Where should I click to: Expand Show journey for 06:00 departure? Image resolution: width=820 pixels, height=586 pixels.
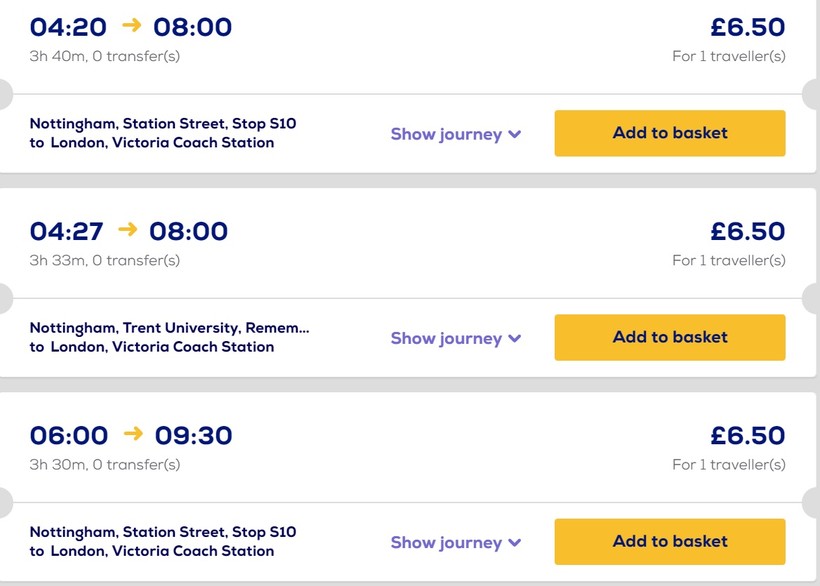click(446, 542)
